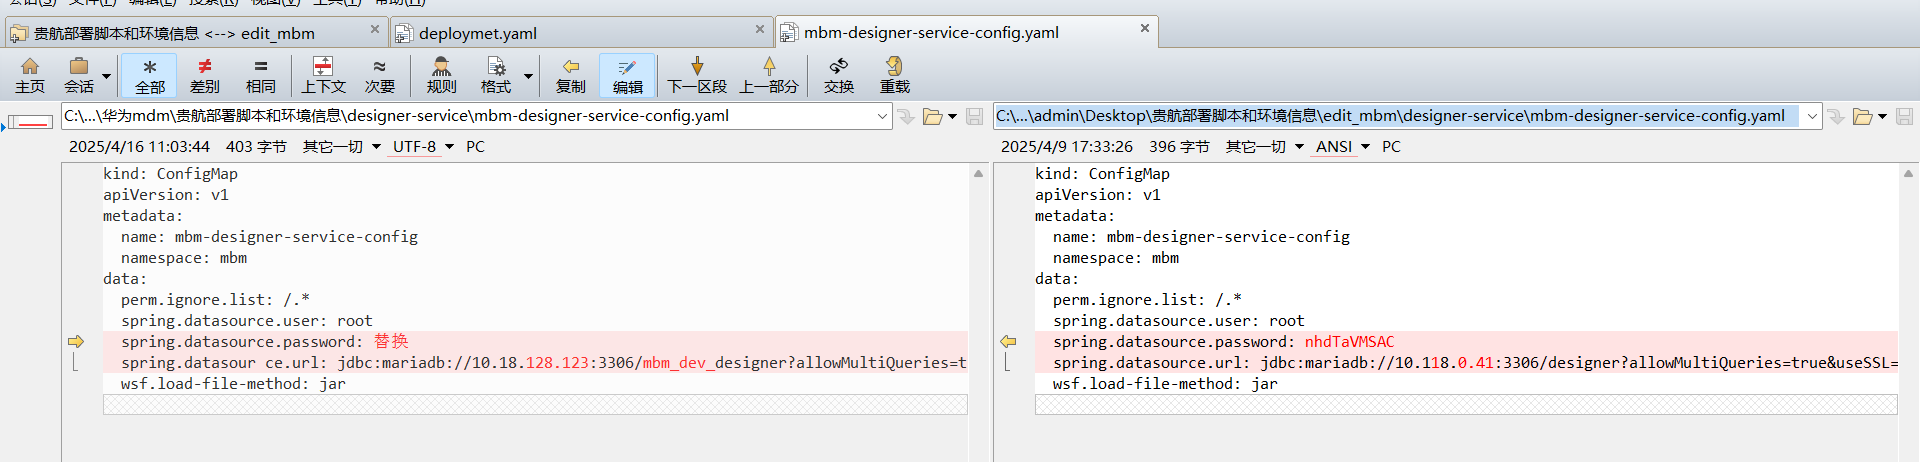Toggle the 差别 (Differences) display filter
This screenshot has width=1920, height=462.
204,75
